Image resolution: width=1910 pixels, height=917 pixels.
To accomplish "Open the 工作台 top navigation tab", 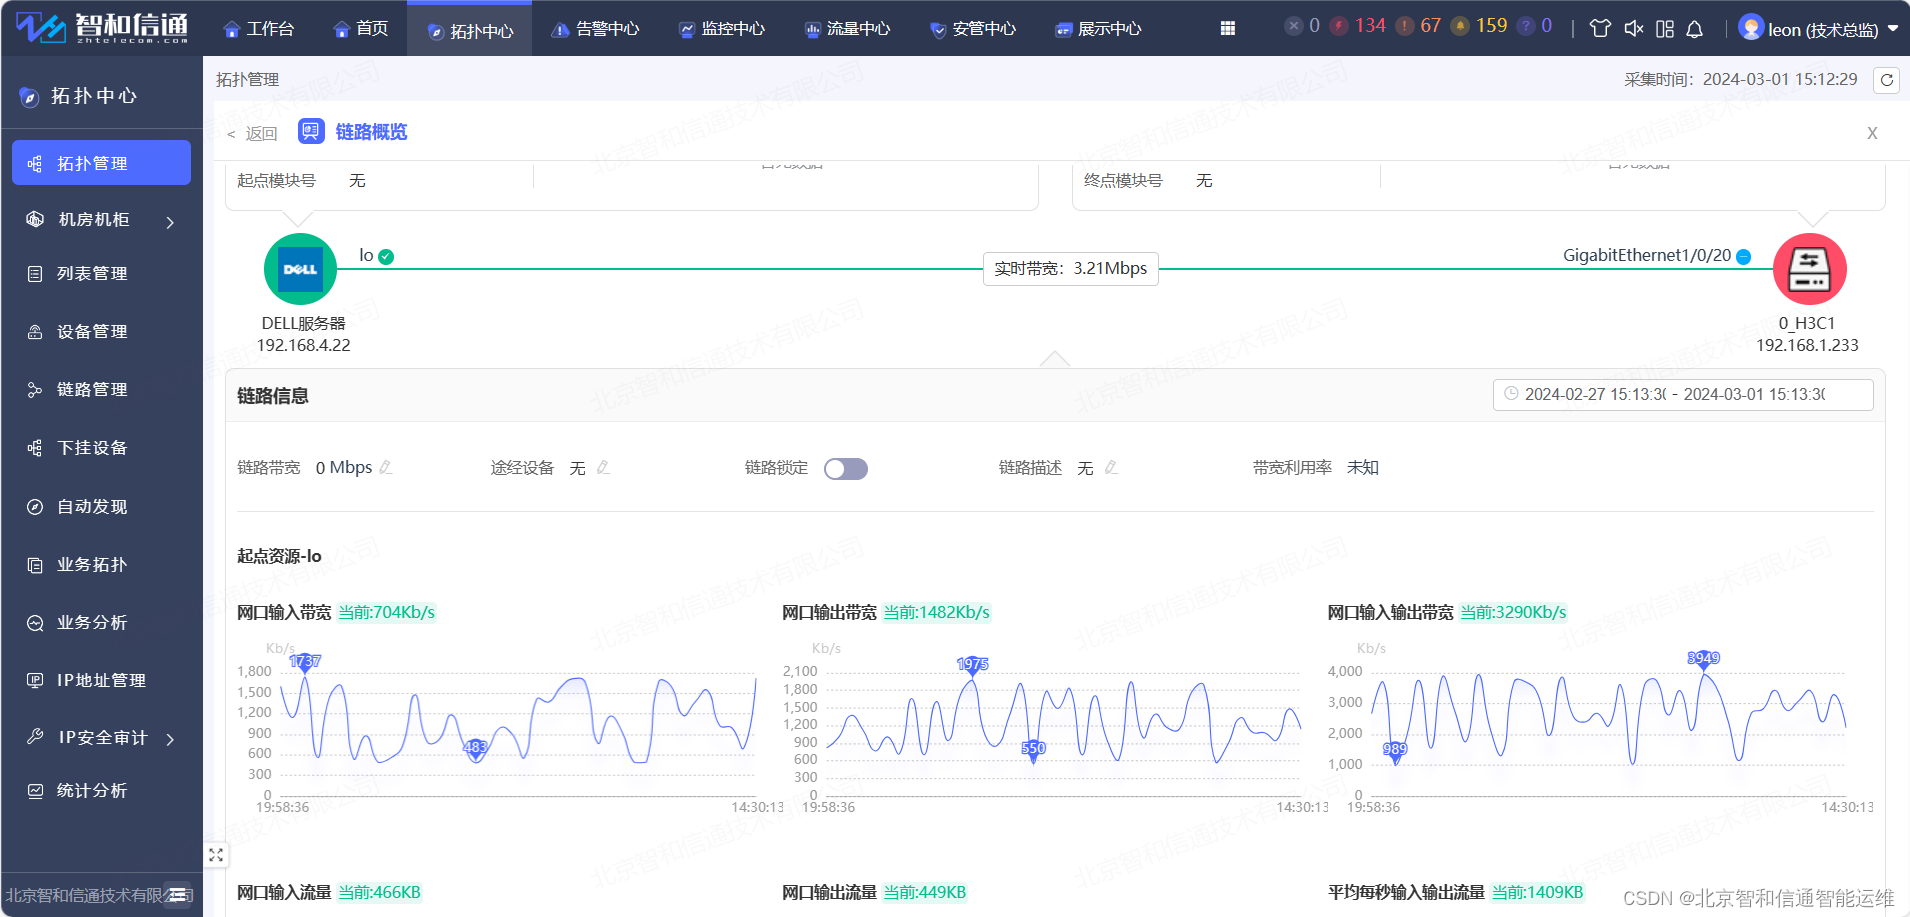I will tap(258, 29).
